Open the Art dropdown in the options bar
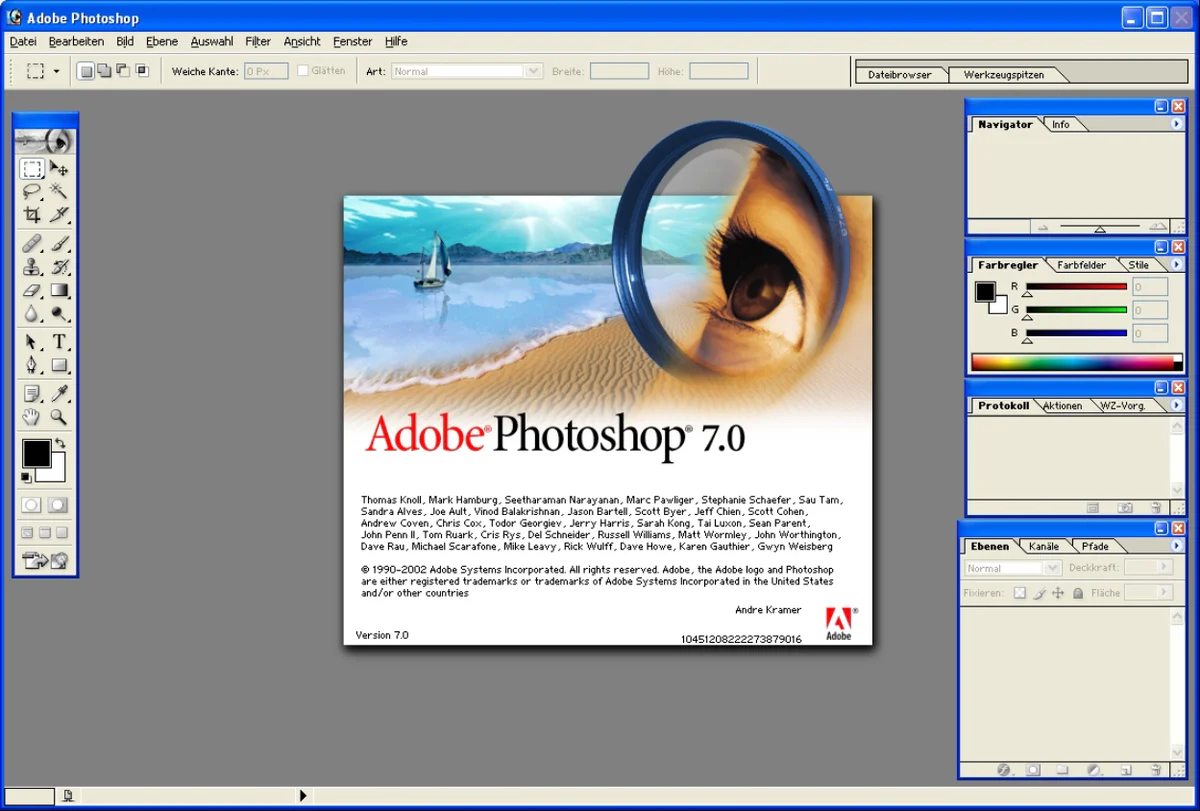 click(x=533, y=70)
